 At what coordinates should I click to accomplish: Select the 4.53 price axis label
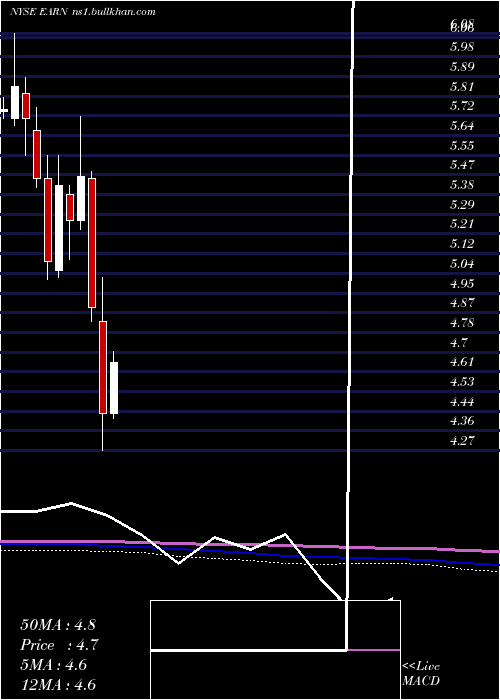coord(462,382)
